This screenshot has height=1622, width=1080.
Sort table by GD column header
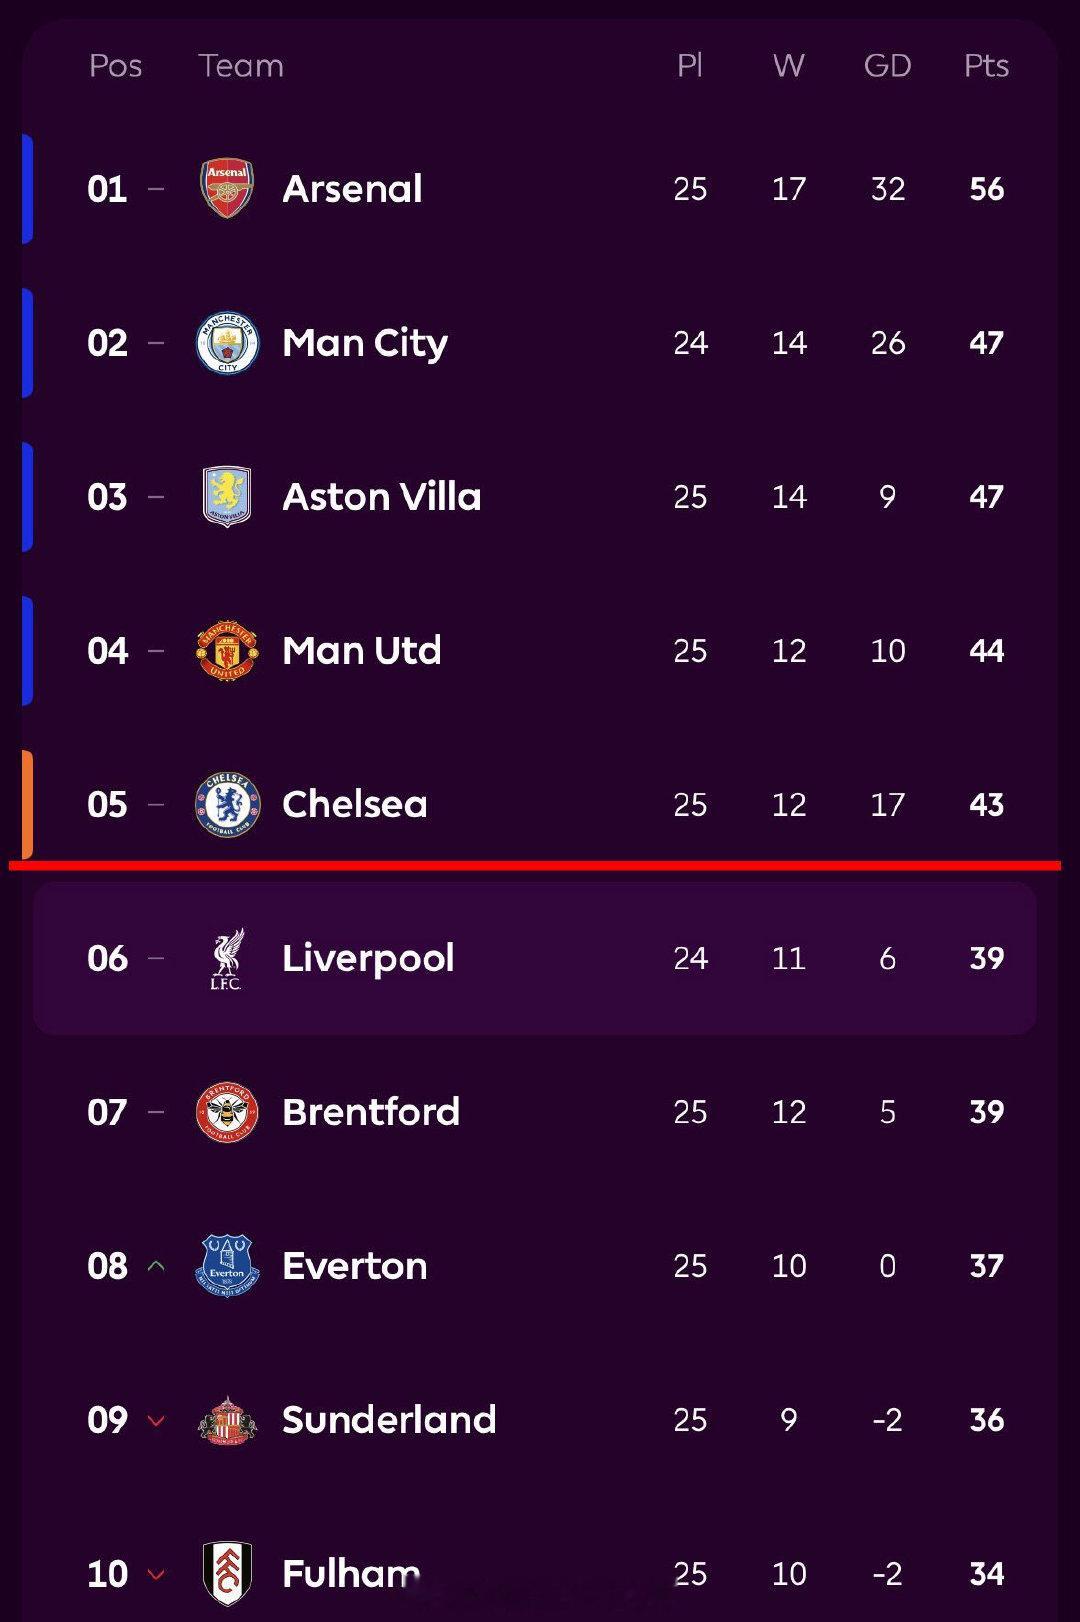click(x=887, y=66)
